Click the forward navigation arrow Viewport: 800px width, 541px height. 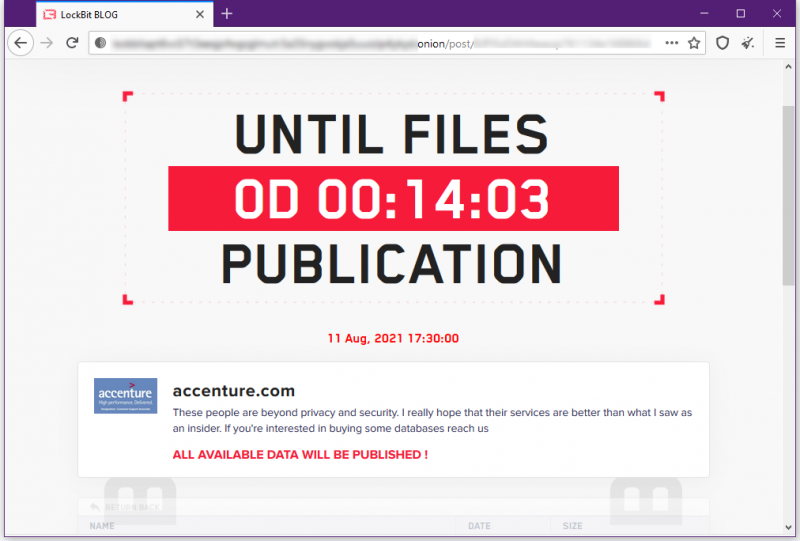click(46, 43)
